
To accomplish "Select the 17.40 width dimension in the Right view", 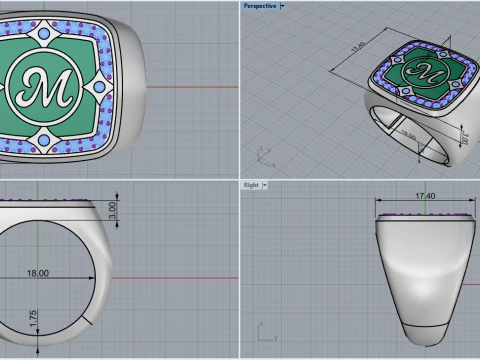I will point(425,196).
